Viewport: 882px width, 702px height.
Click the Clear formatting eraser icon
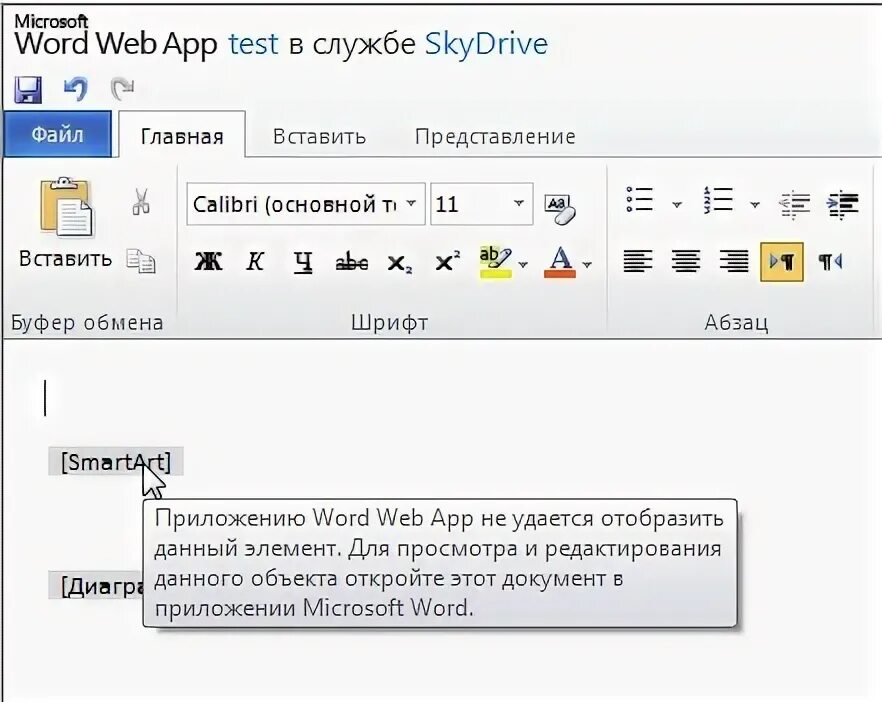tap(560, 208)
